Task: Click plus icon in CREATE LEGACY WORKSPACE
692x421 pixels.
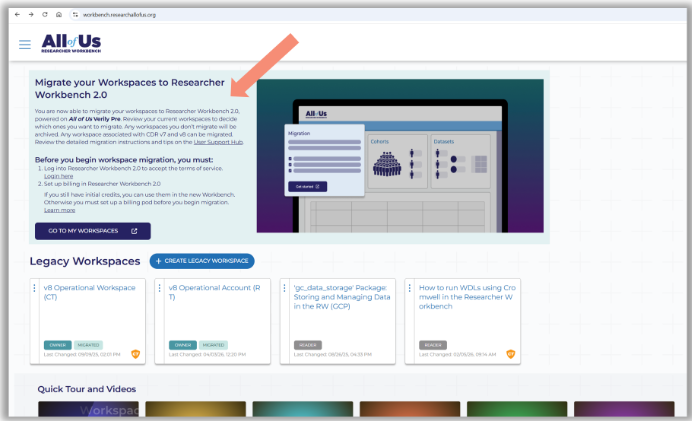Action: (158, 261)
